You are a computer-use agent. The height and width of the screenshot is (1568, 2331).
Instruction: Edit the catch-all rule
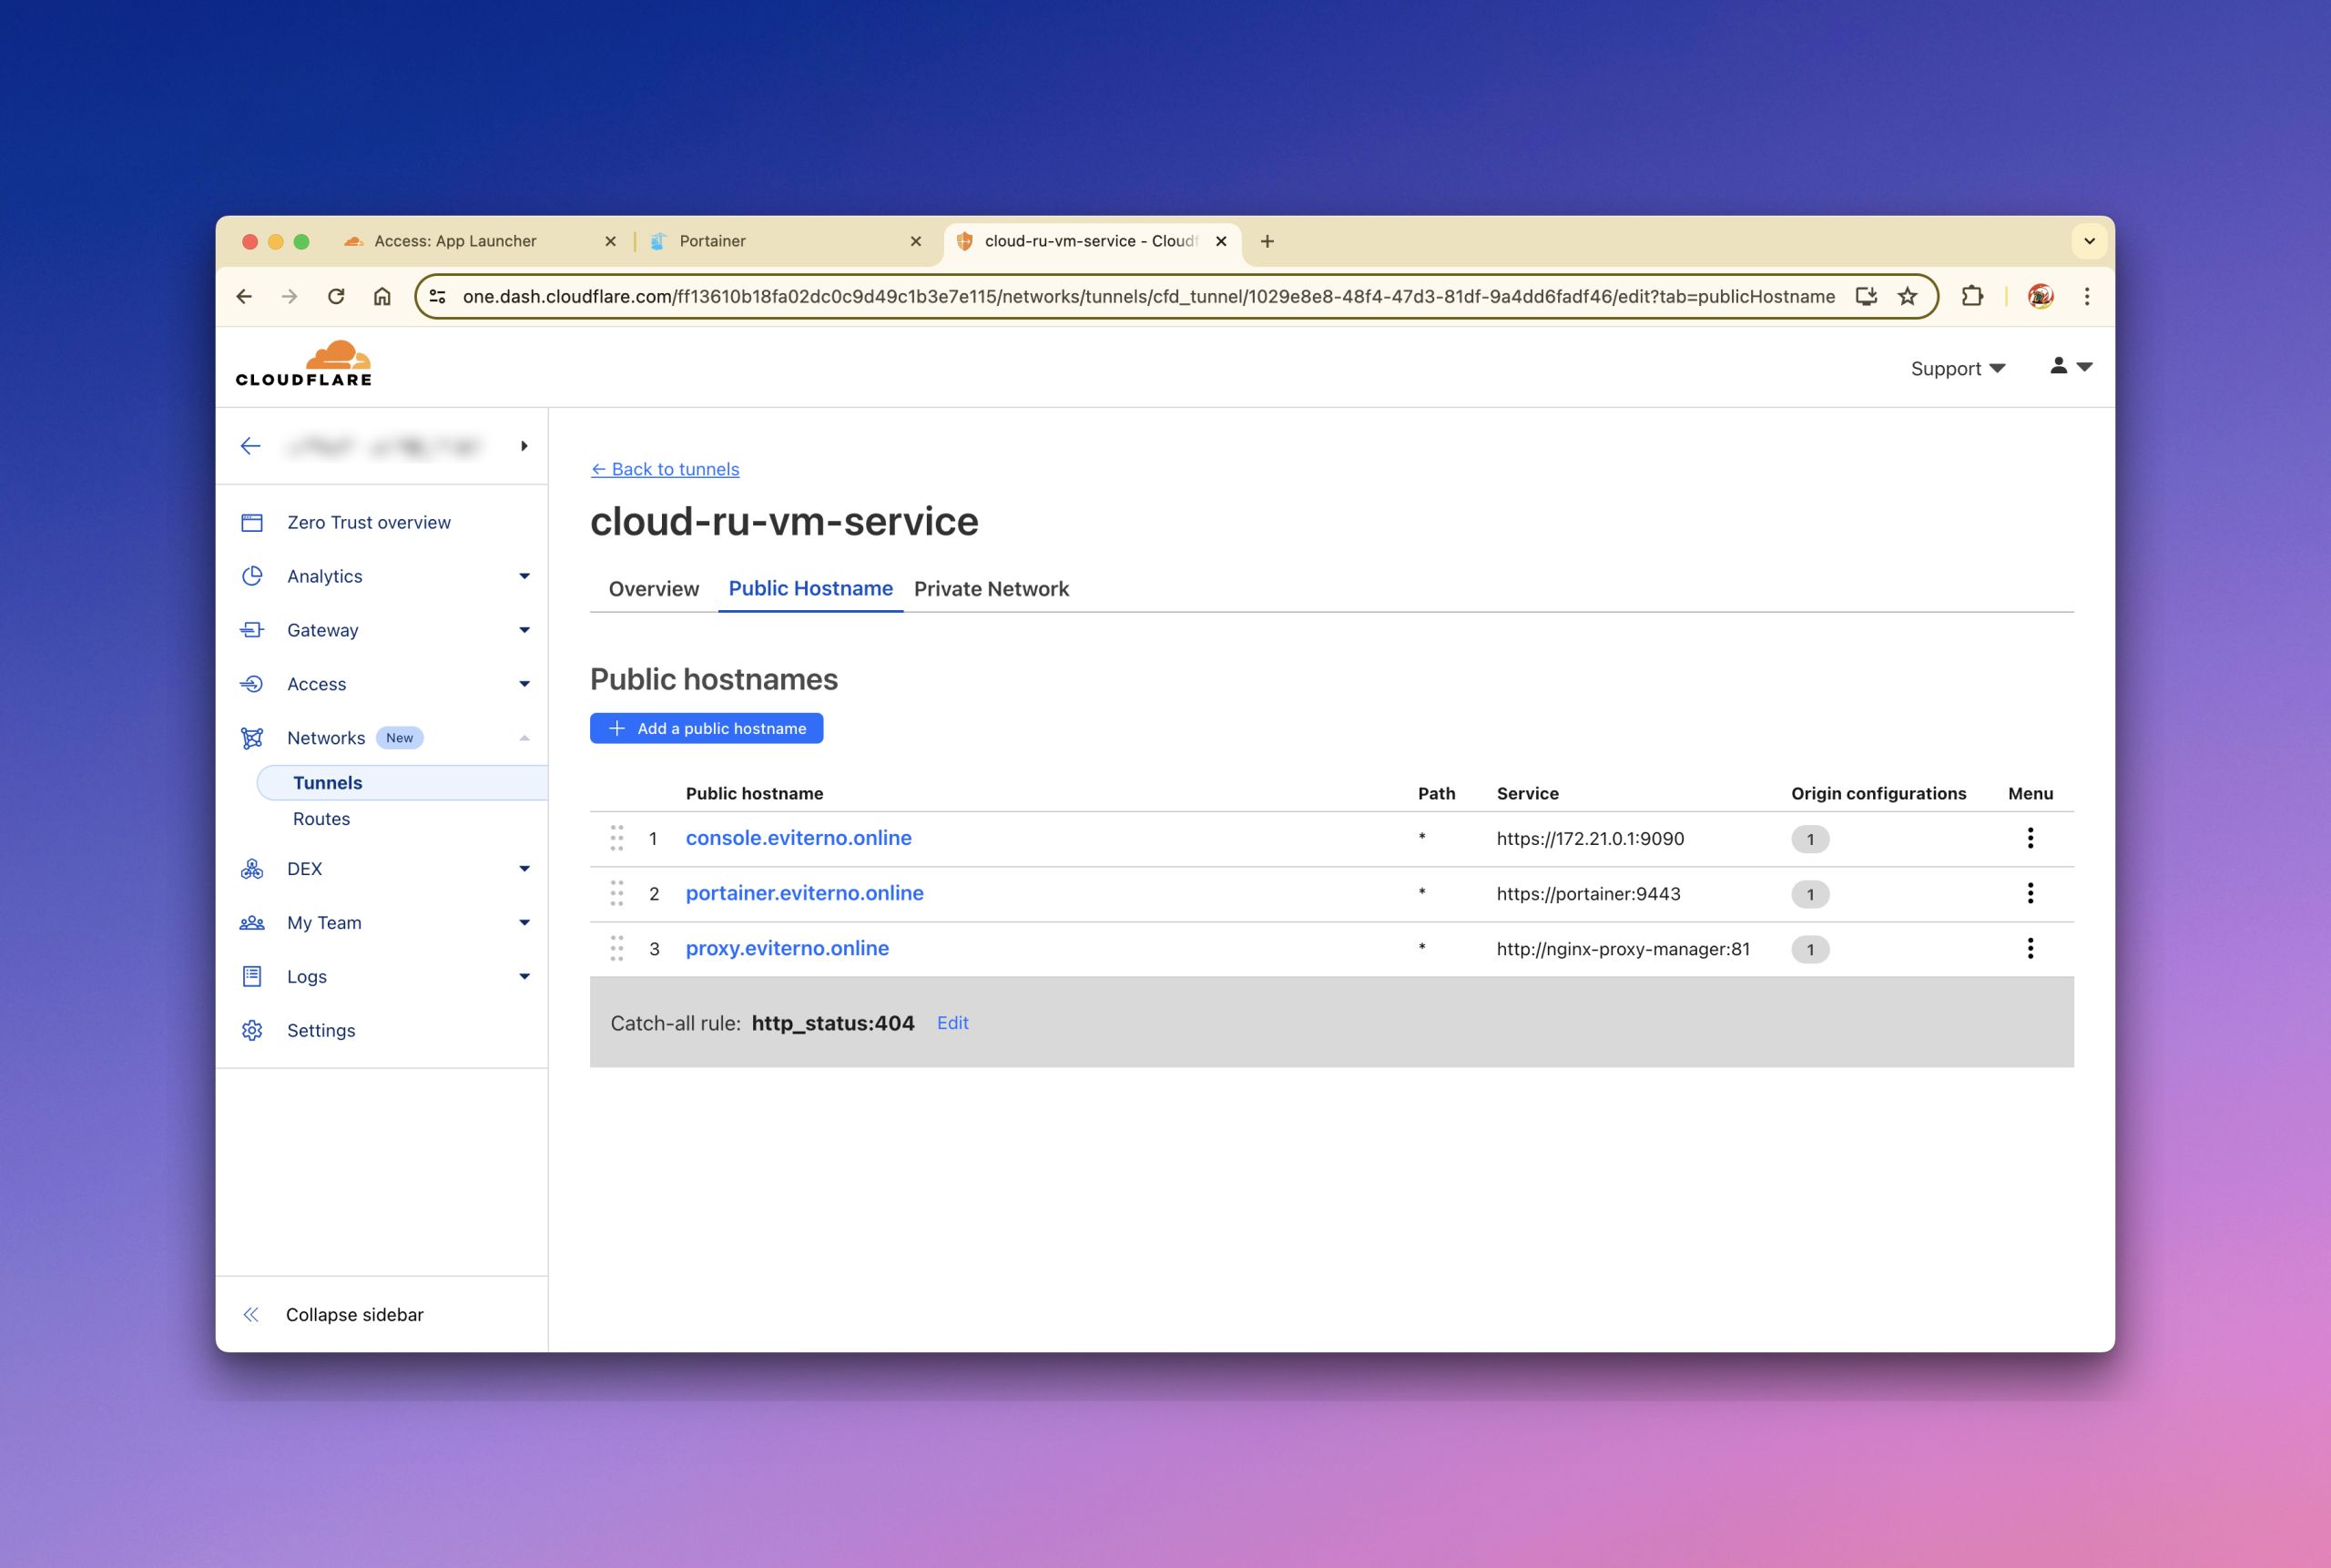click(x=953, y=1023)
